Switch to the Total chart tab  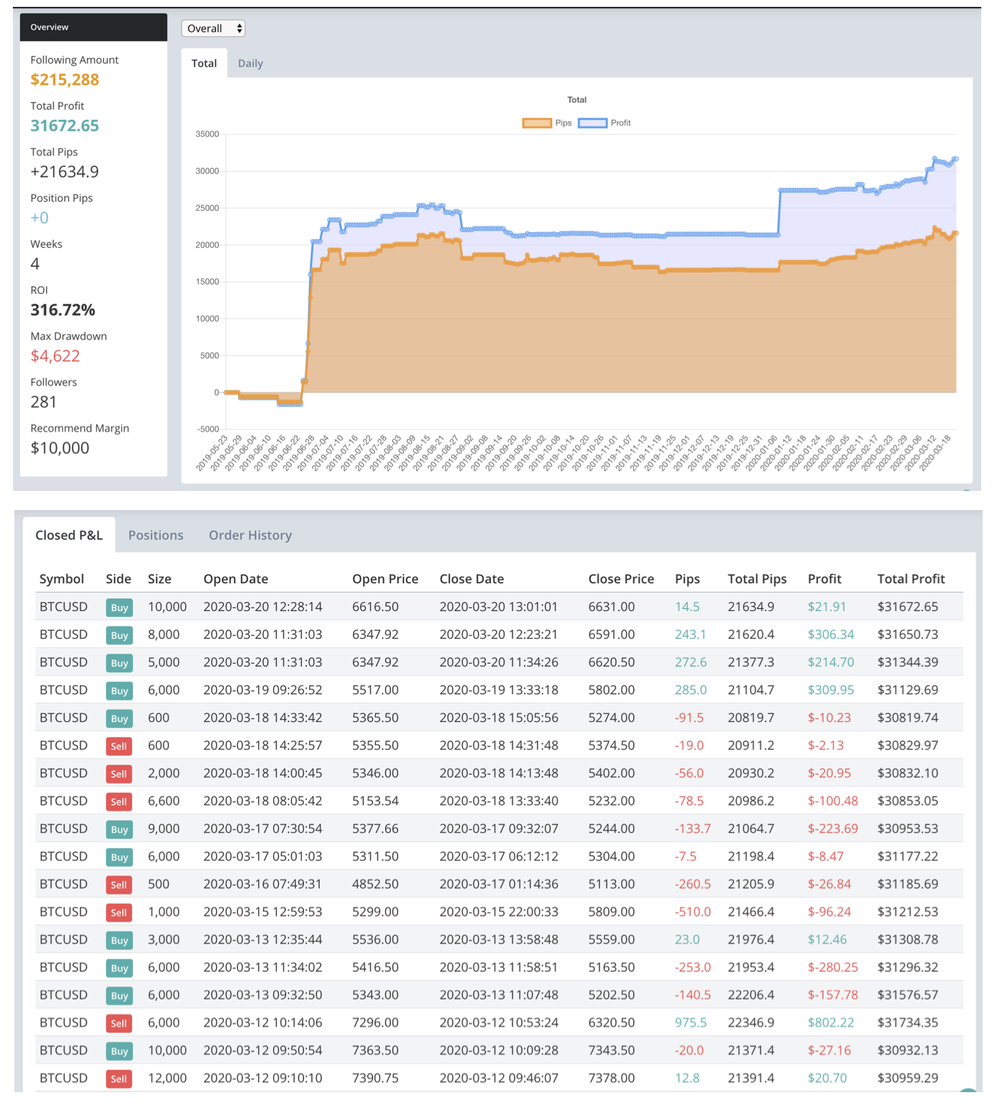(x=204, y=63)
